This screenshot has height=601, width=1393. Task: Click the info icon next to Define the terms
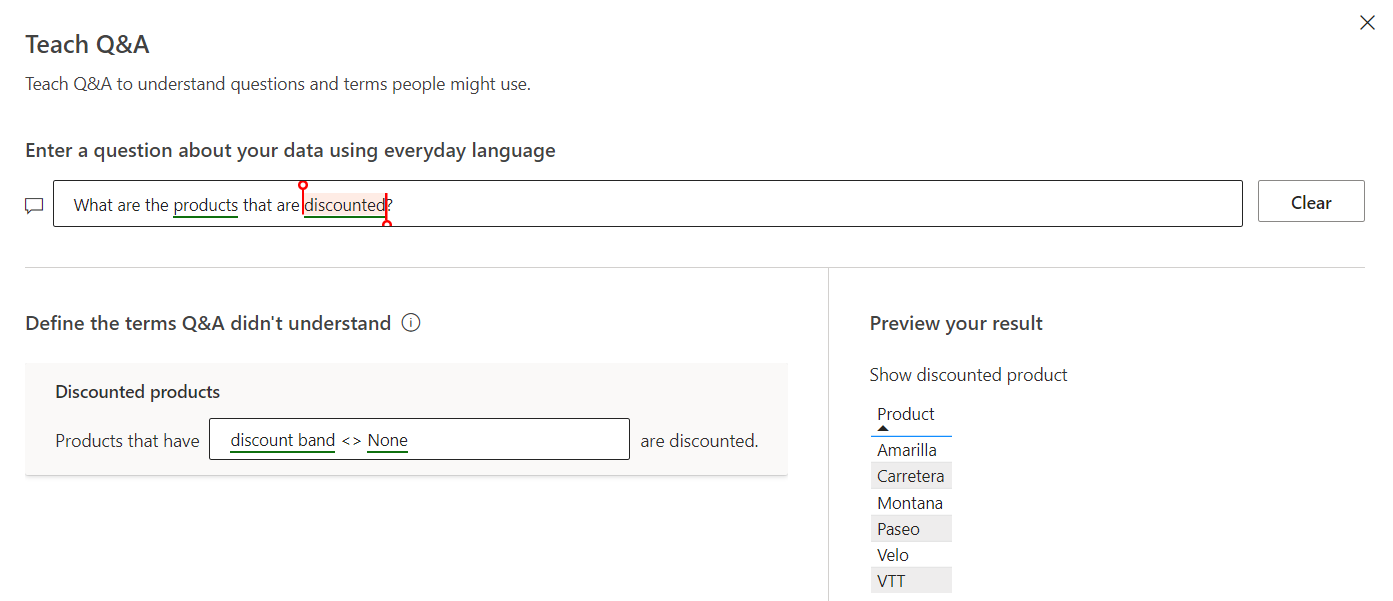coord(410,323)
